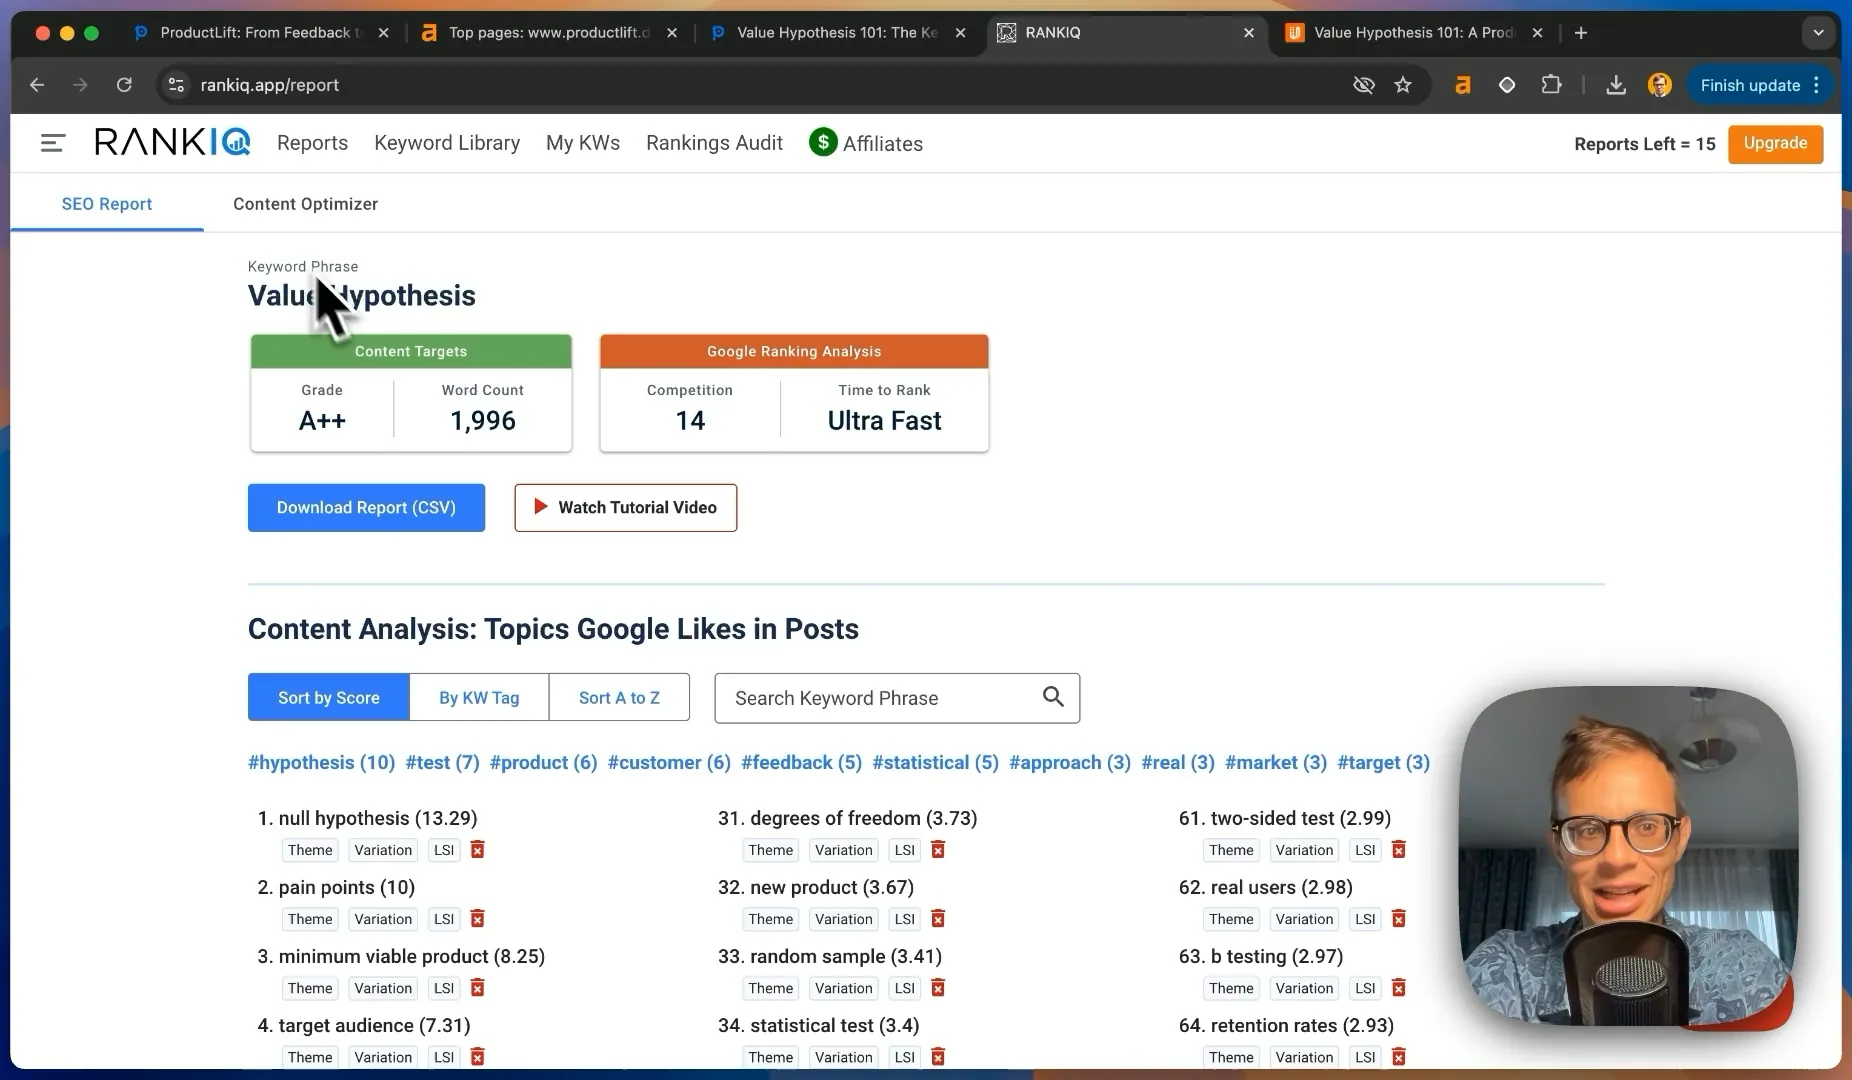The width and height of the screenshot is (1852, 1080).
Task: Toggle LSI tag for minimum viable product
Action: 444,988
